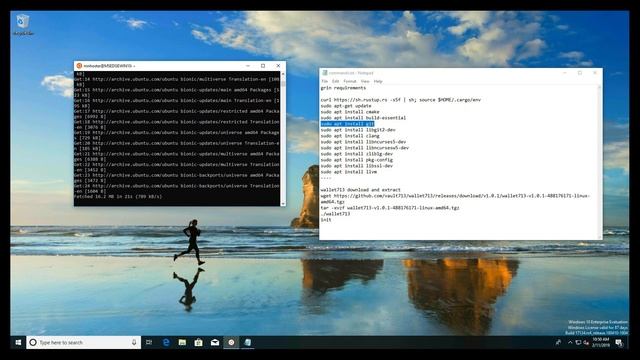
Task: Open Notepad View menu
Action: [x=365, y=82]
